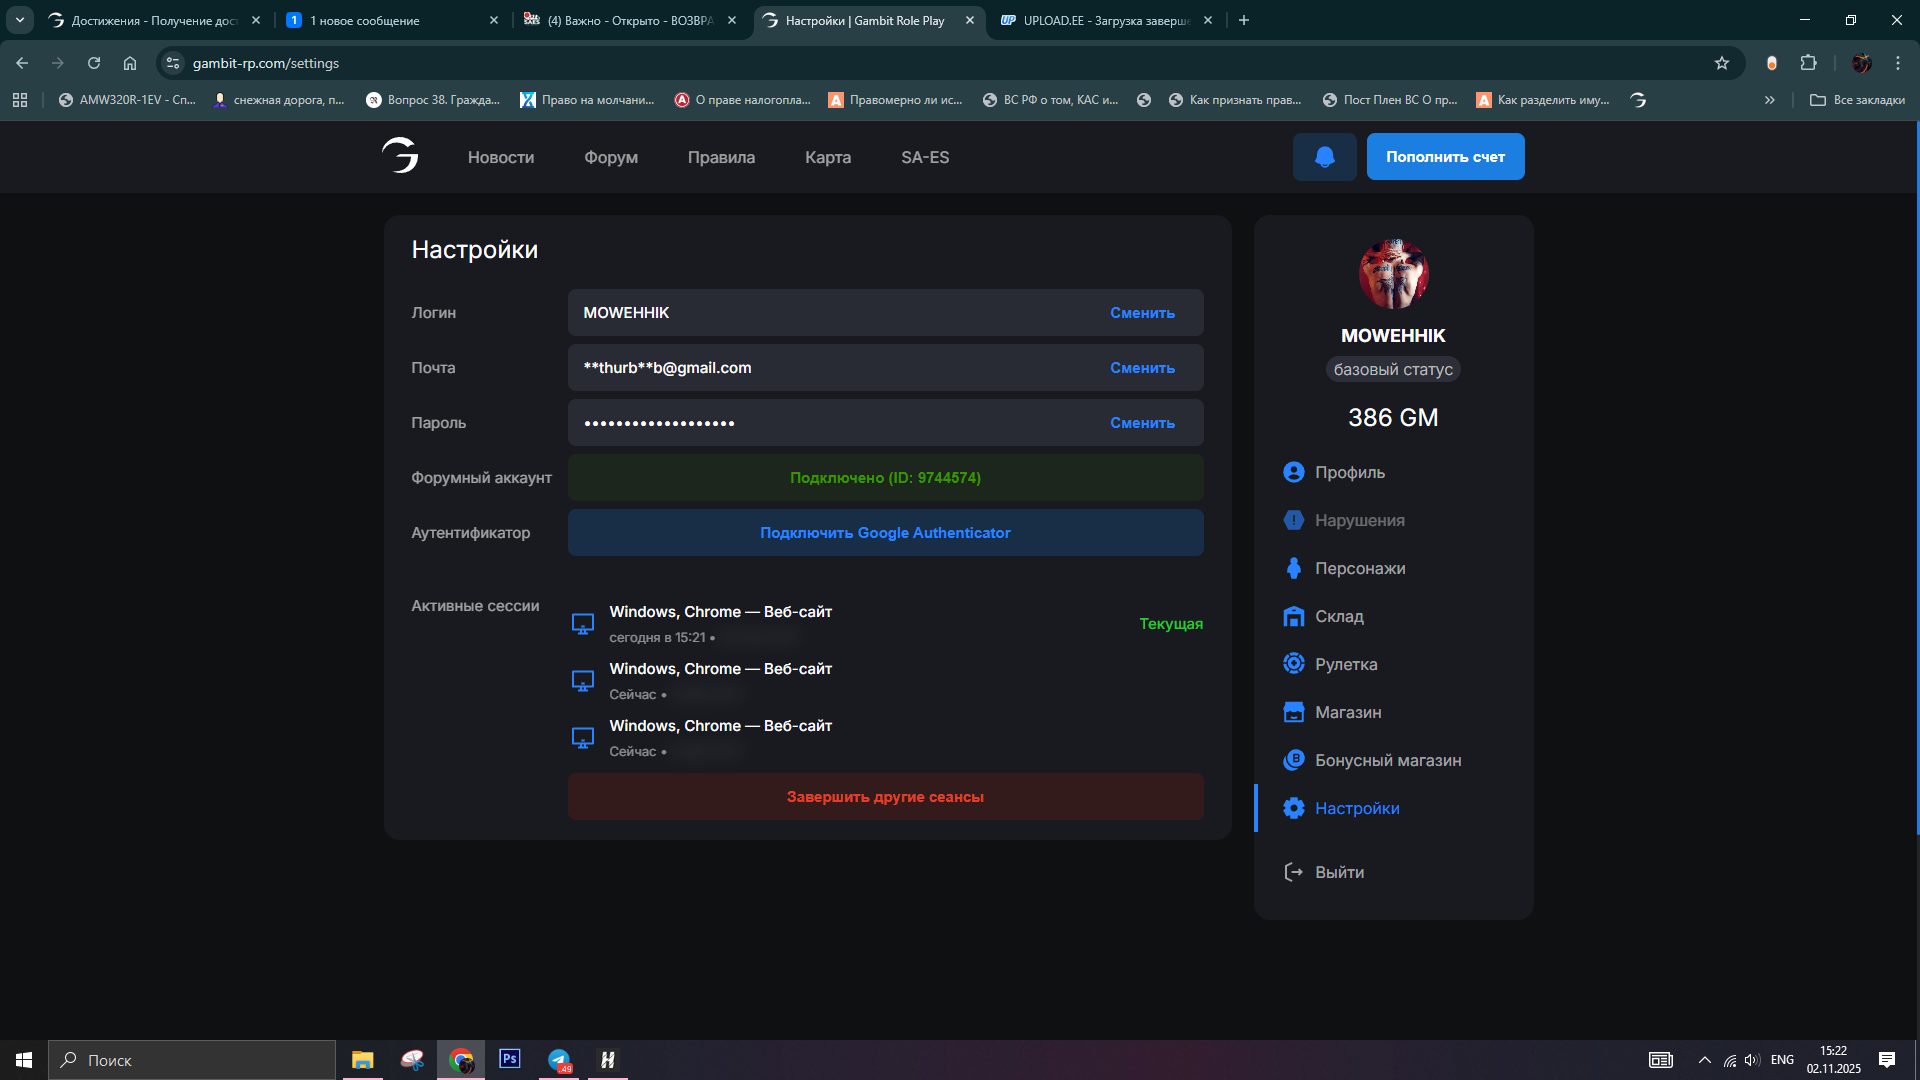This screenshot has height=1080, width=1920.
Task: Open Нарушения sidebar item
Action: 1359,520
